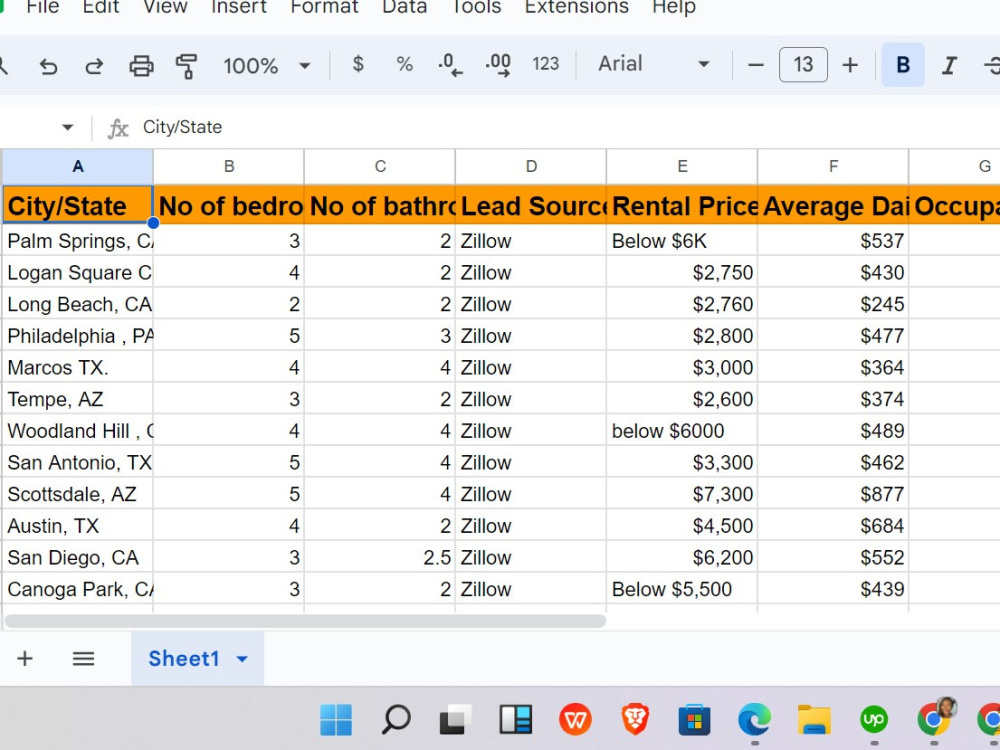
Task: Open Microsoft Edge from taskbar
Action: point(754,719)
